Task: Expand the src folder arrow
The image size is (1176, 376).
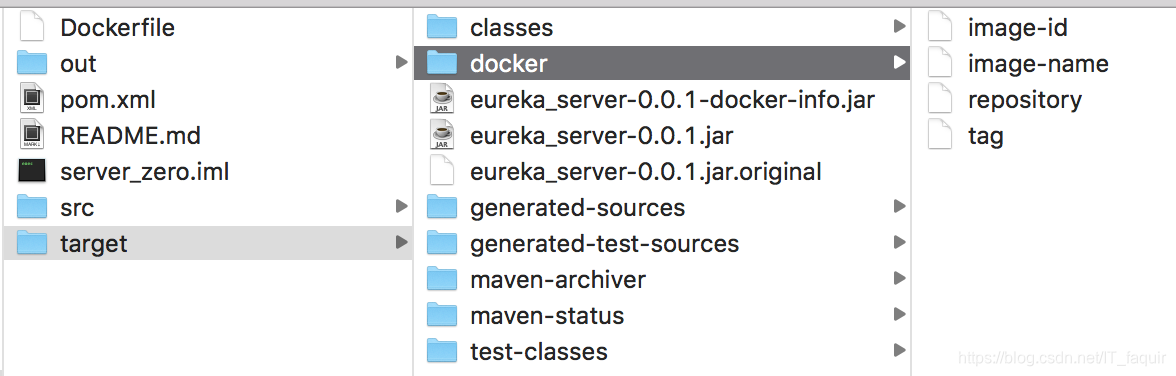Action: (x=401, y=206)
